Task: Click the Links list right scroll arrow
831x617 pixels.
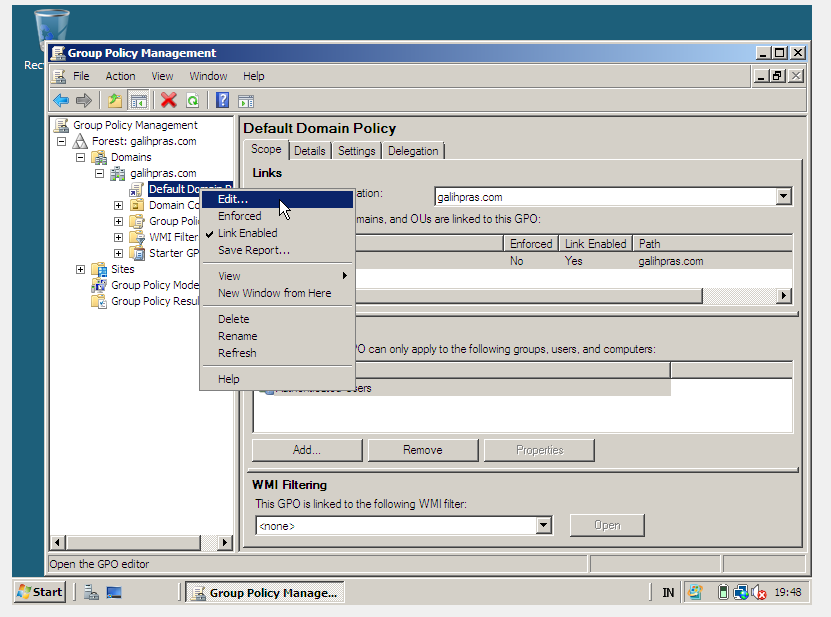Action: (x=784, y=296)
